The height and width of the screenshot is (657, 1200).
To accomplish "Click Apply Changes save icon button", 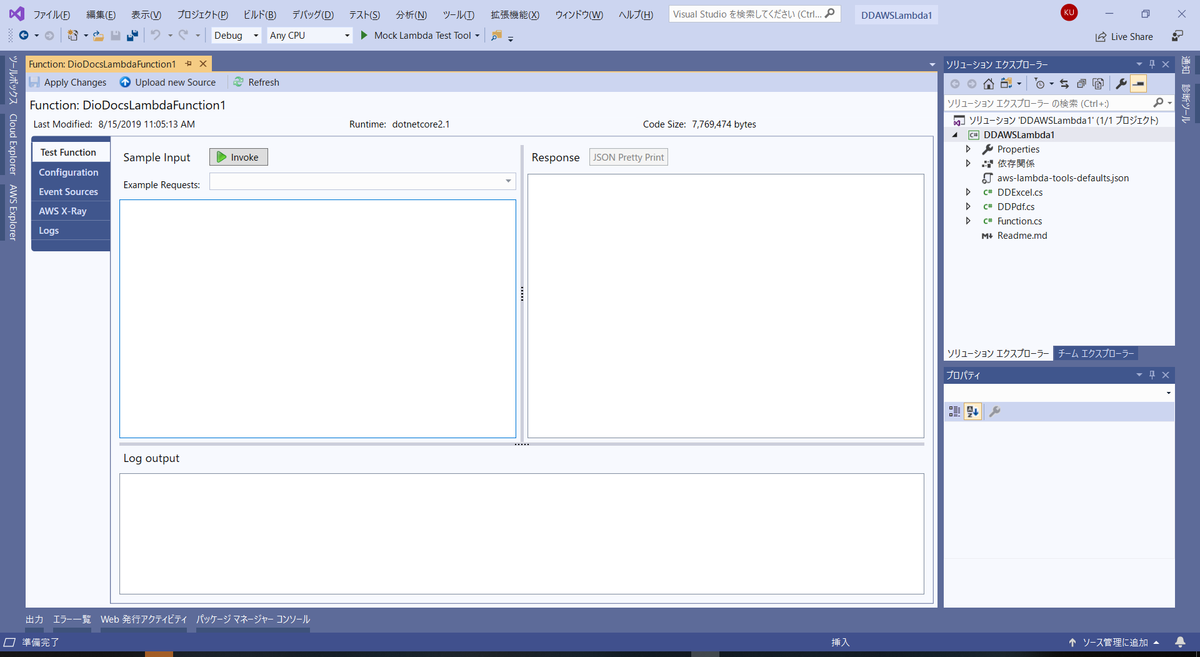I will point(68,82).
